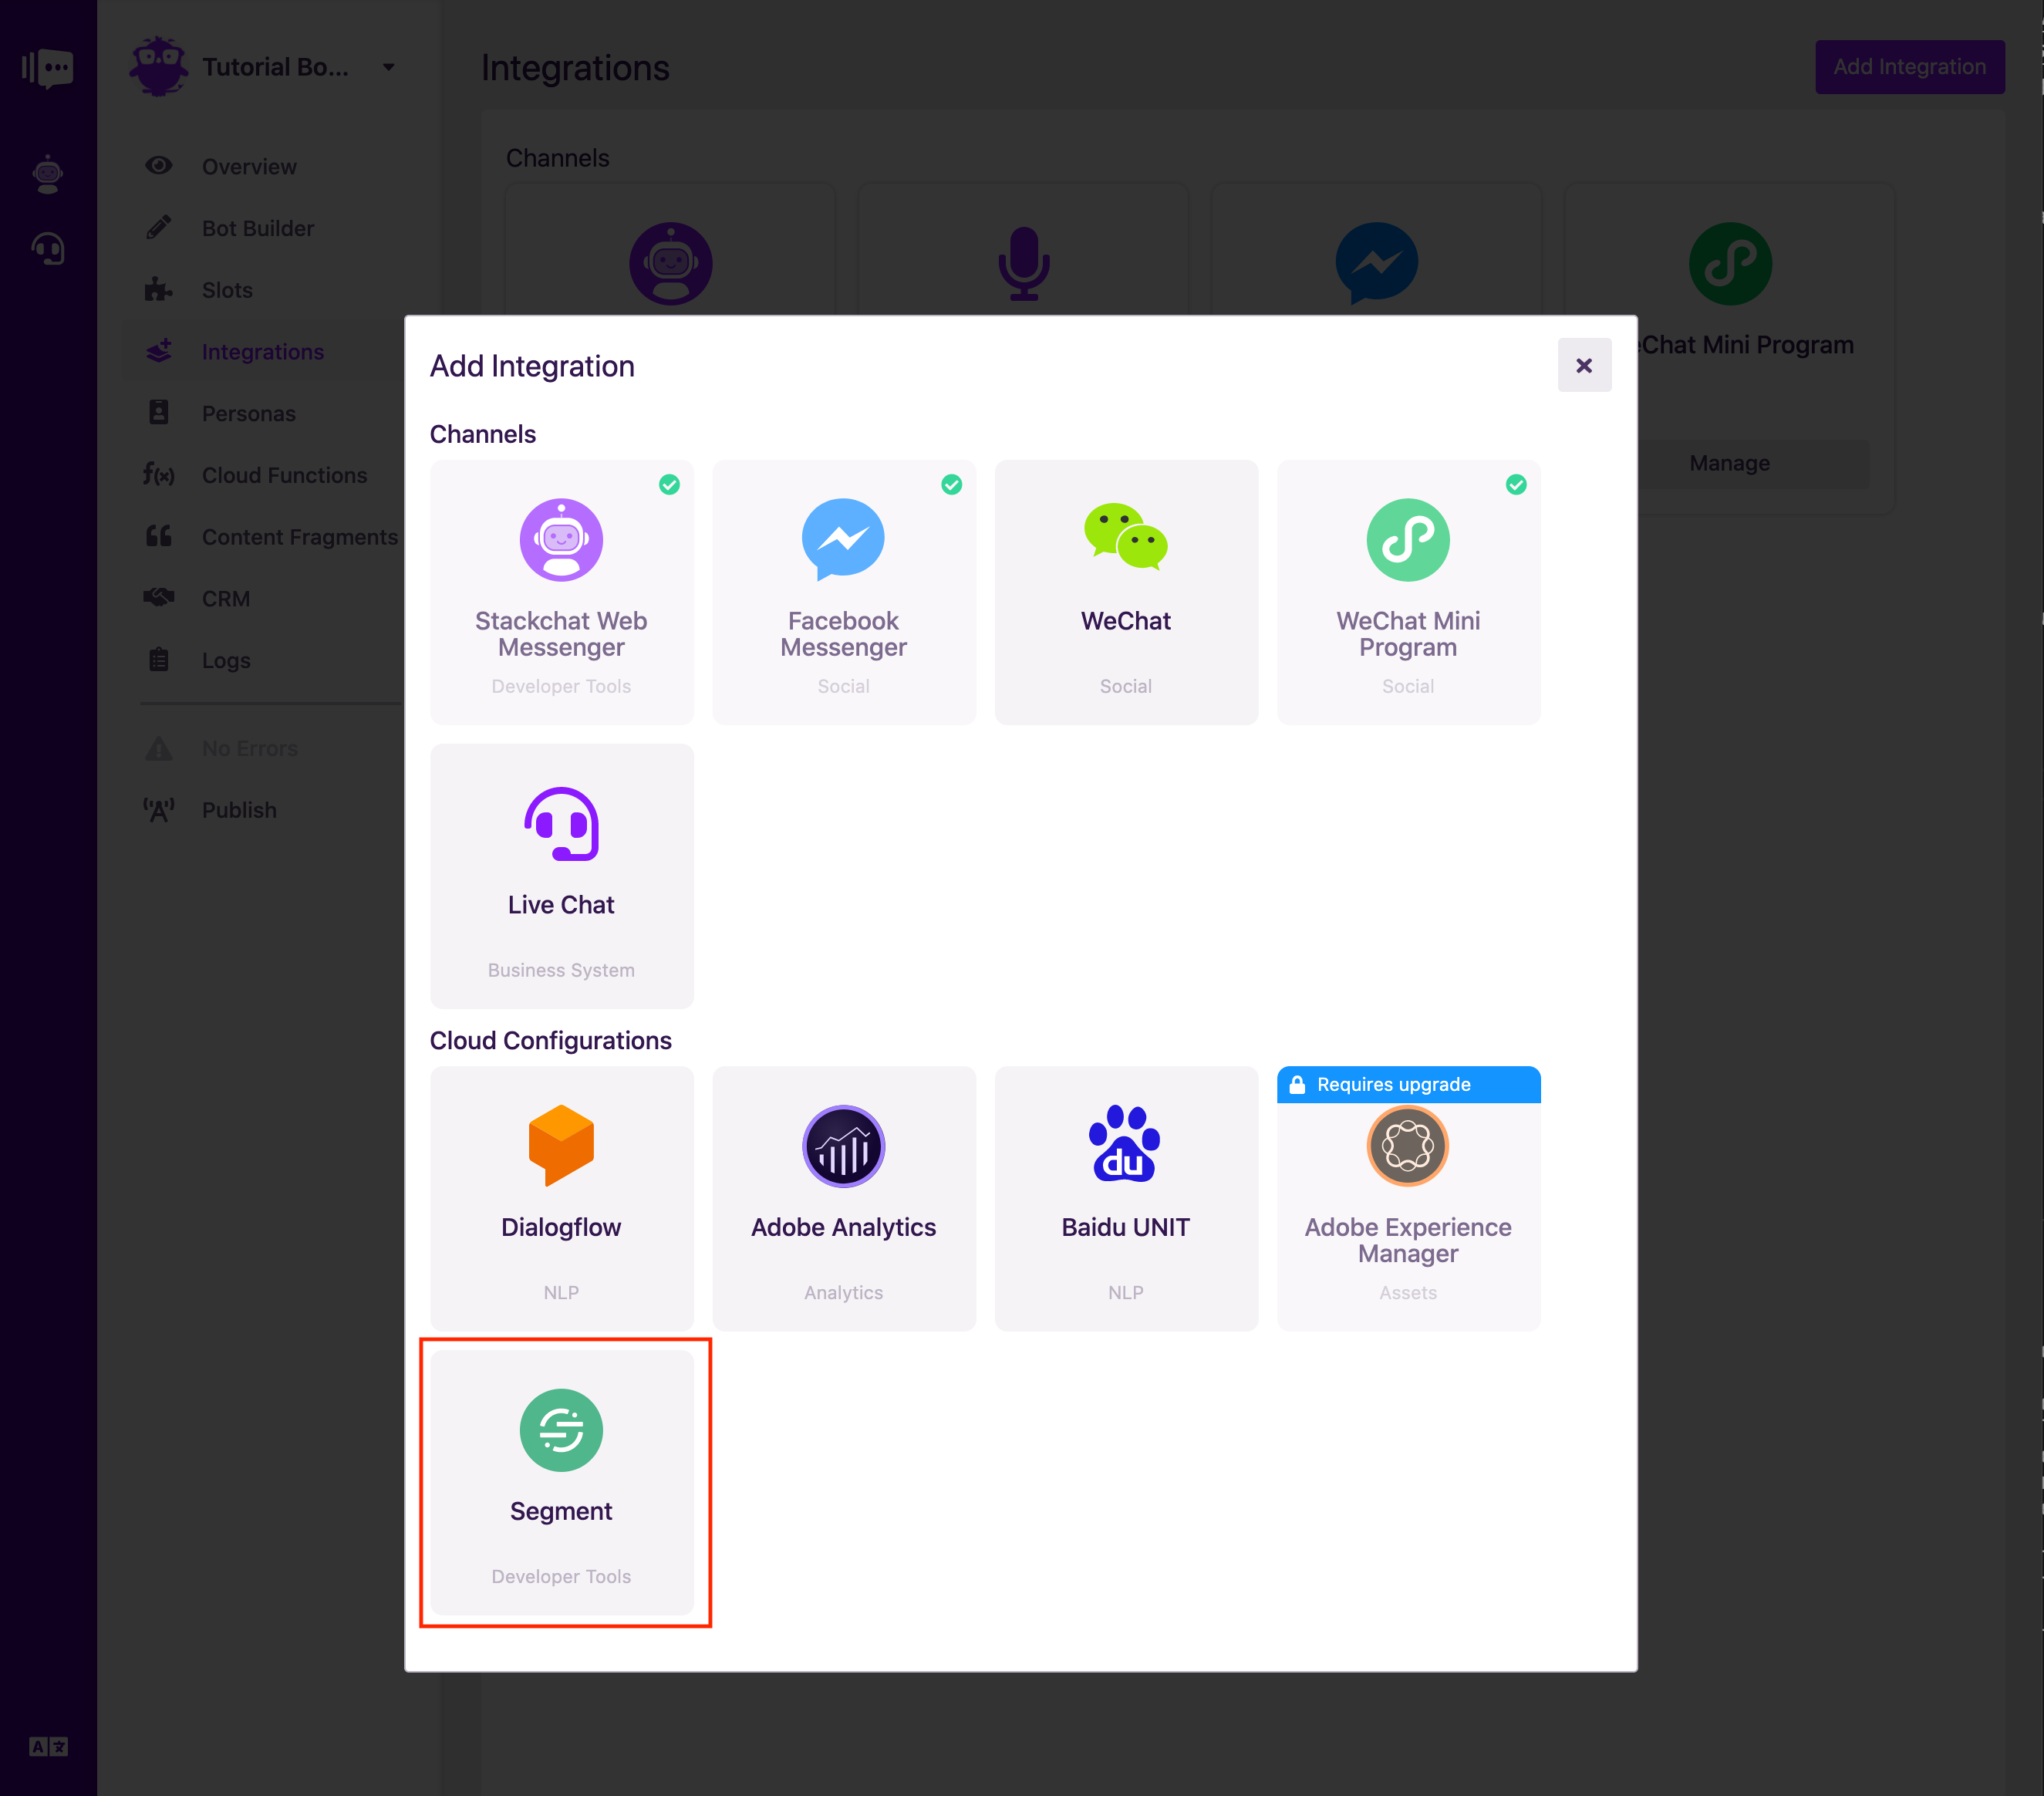Click background WeChat Mini Program icon
Screen dimensions: 2044x1796
click(x=1730, y=263)
